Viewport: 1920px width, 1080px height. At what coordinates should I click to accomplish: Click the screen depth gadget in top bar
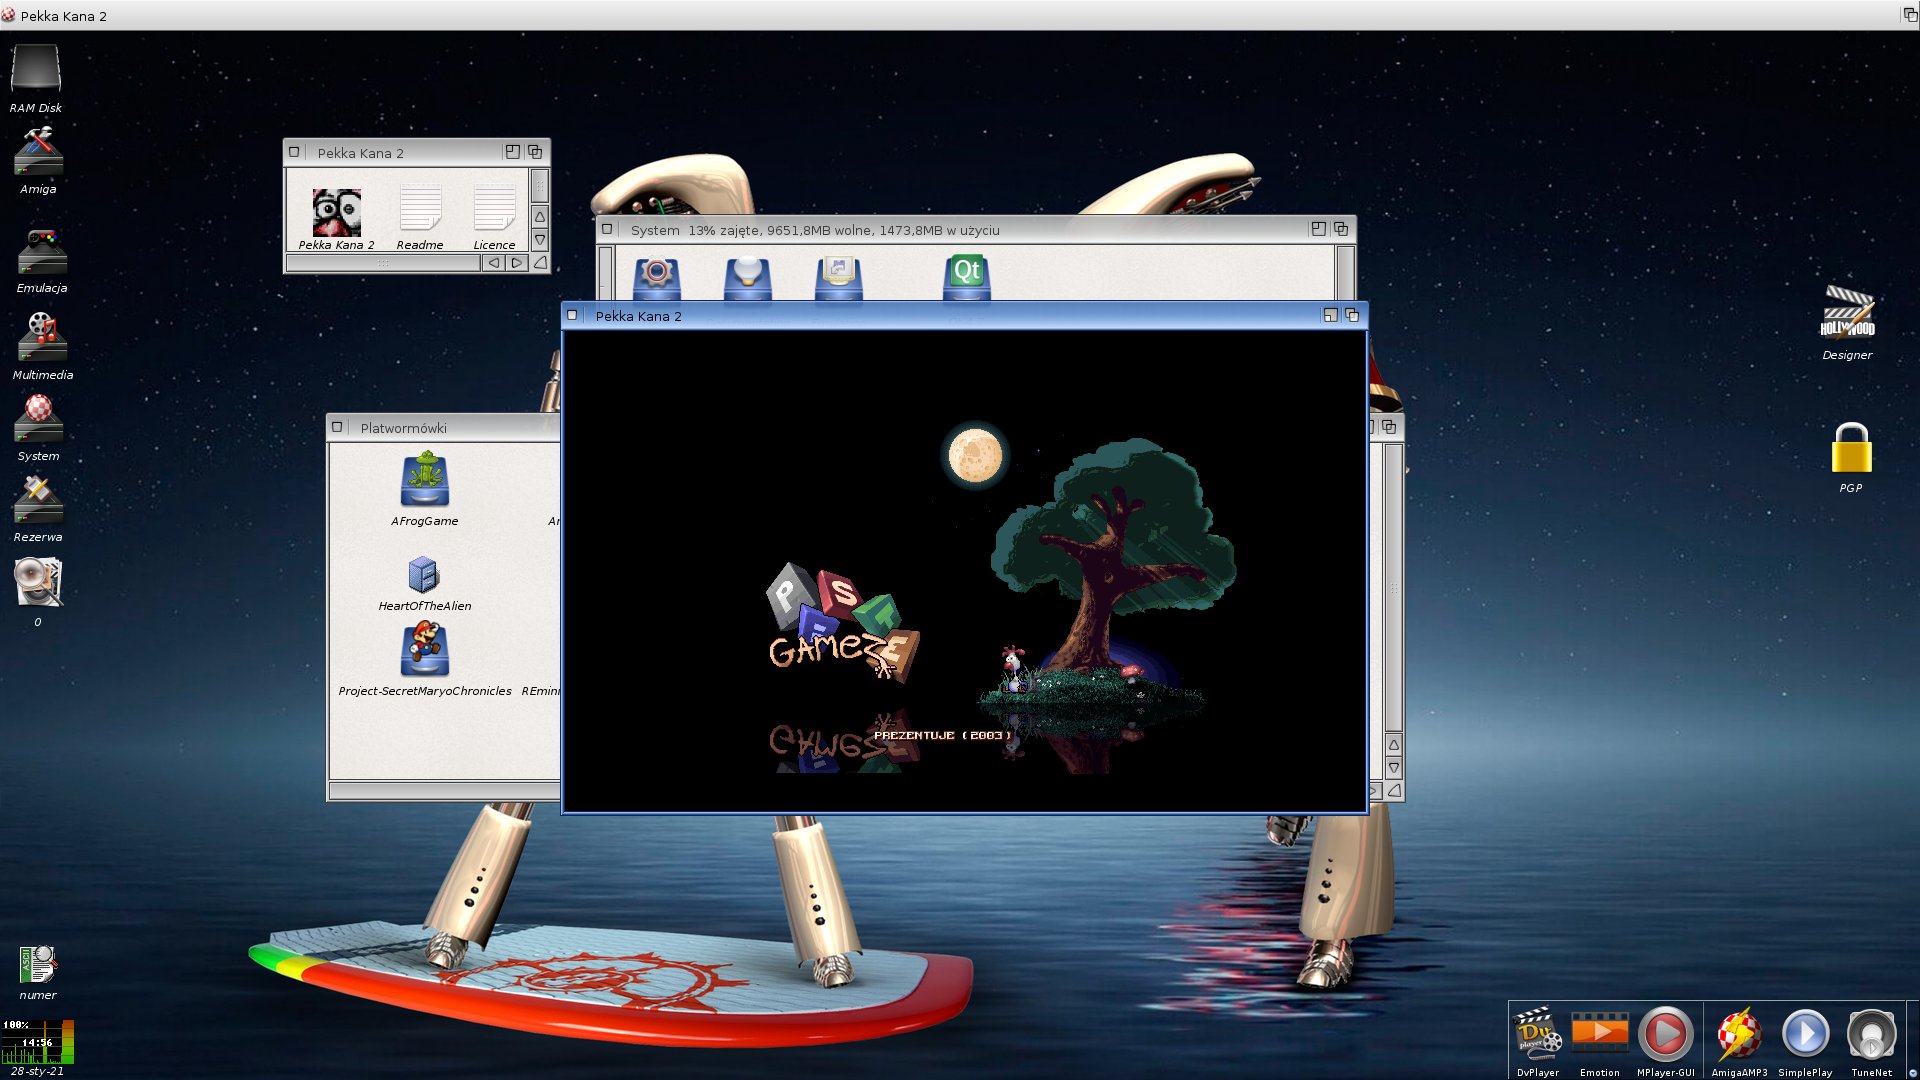point(1909,15)
